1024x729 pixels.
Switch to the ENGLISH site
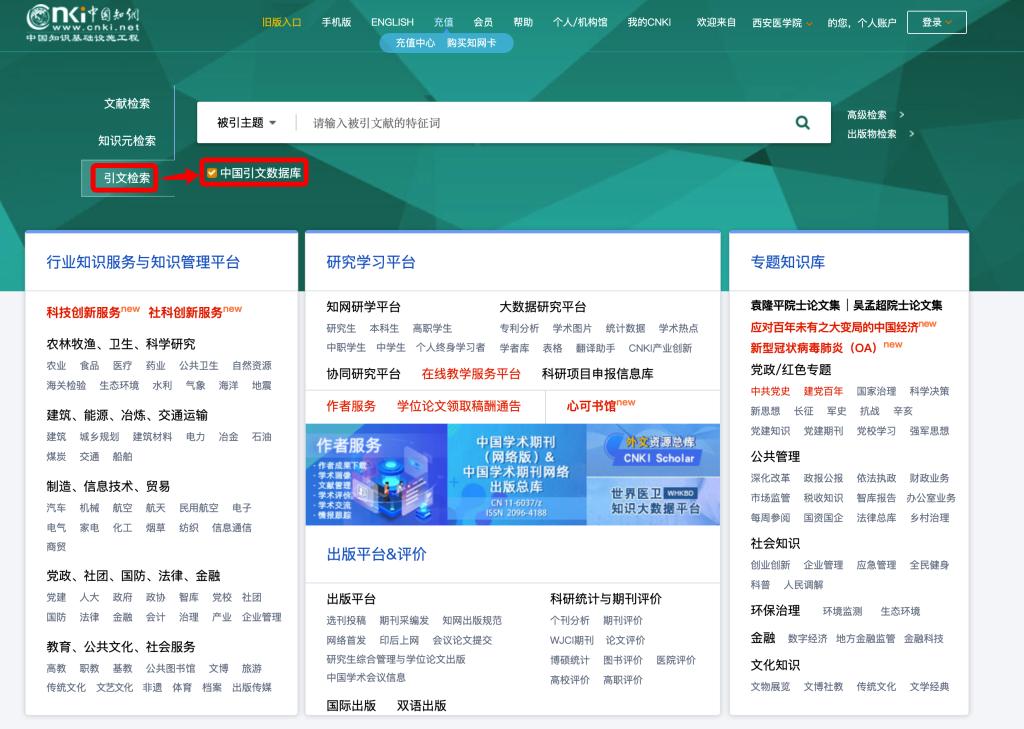(x=392, y=22)
